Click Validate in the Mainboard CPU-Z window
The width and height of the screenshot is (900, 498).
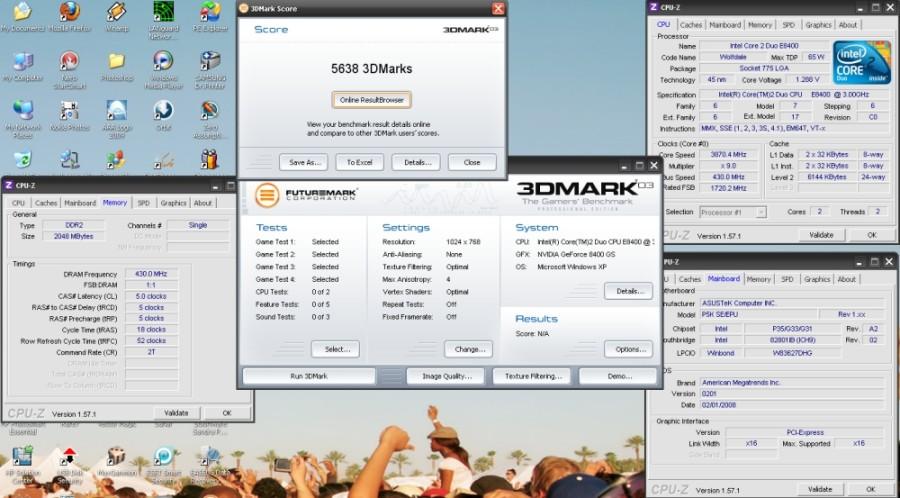pyautogui.click(x=820, y=489)
